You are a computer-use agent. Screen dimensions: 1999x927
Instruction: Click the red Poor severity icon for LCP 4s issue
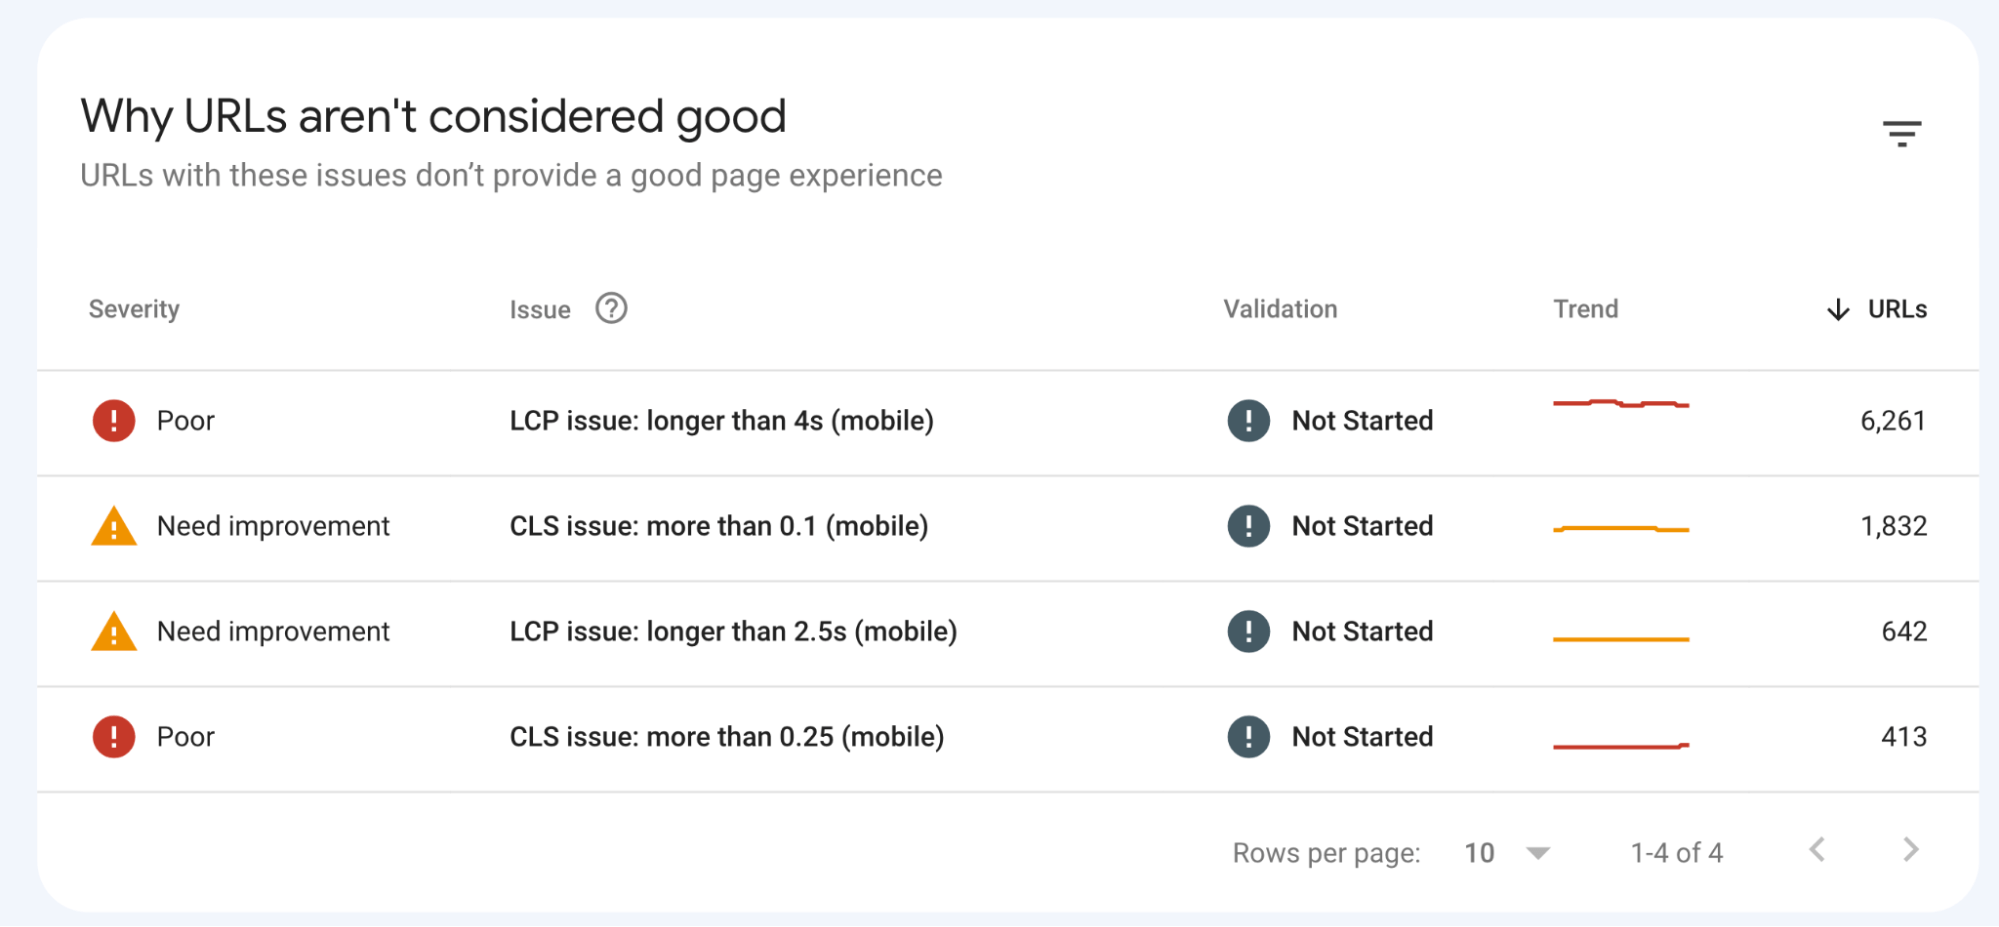(x=113, y=421)
